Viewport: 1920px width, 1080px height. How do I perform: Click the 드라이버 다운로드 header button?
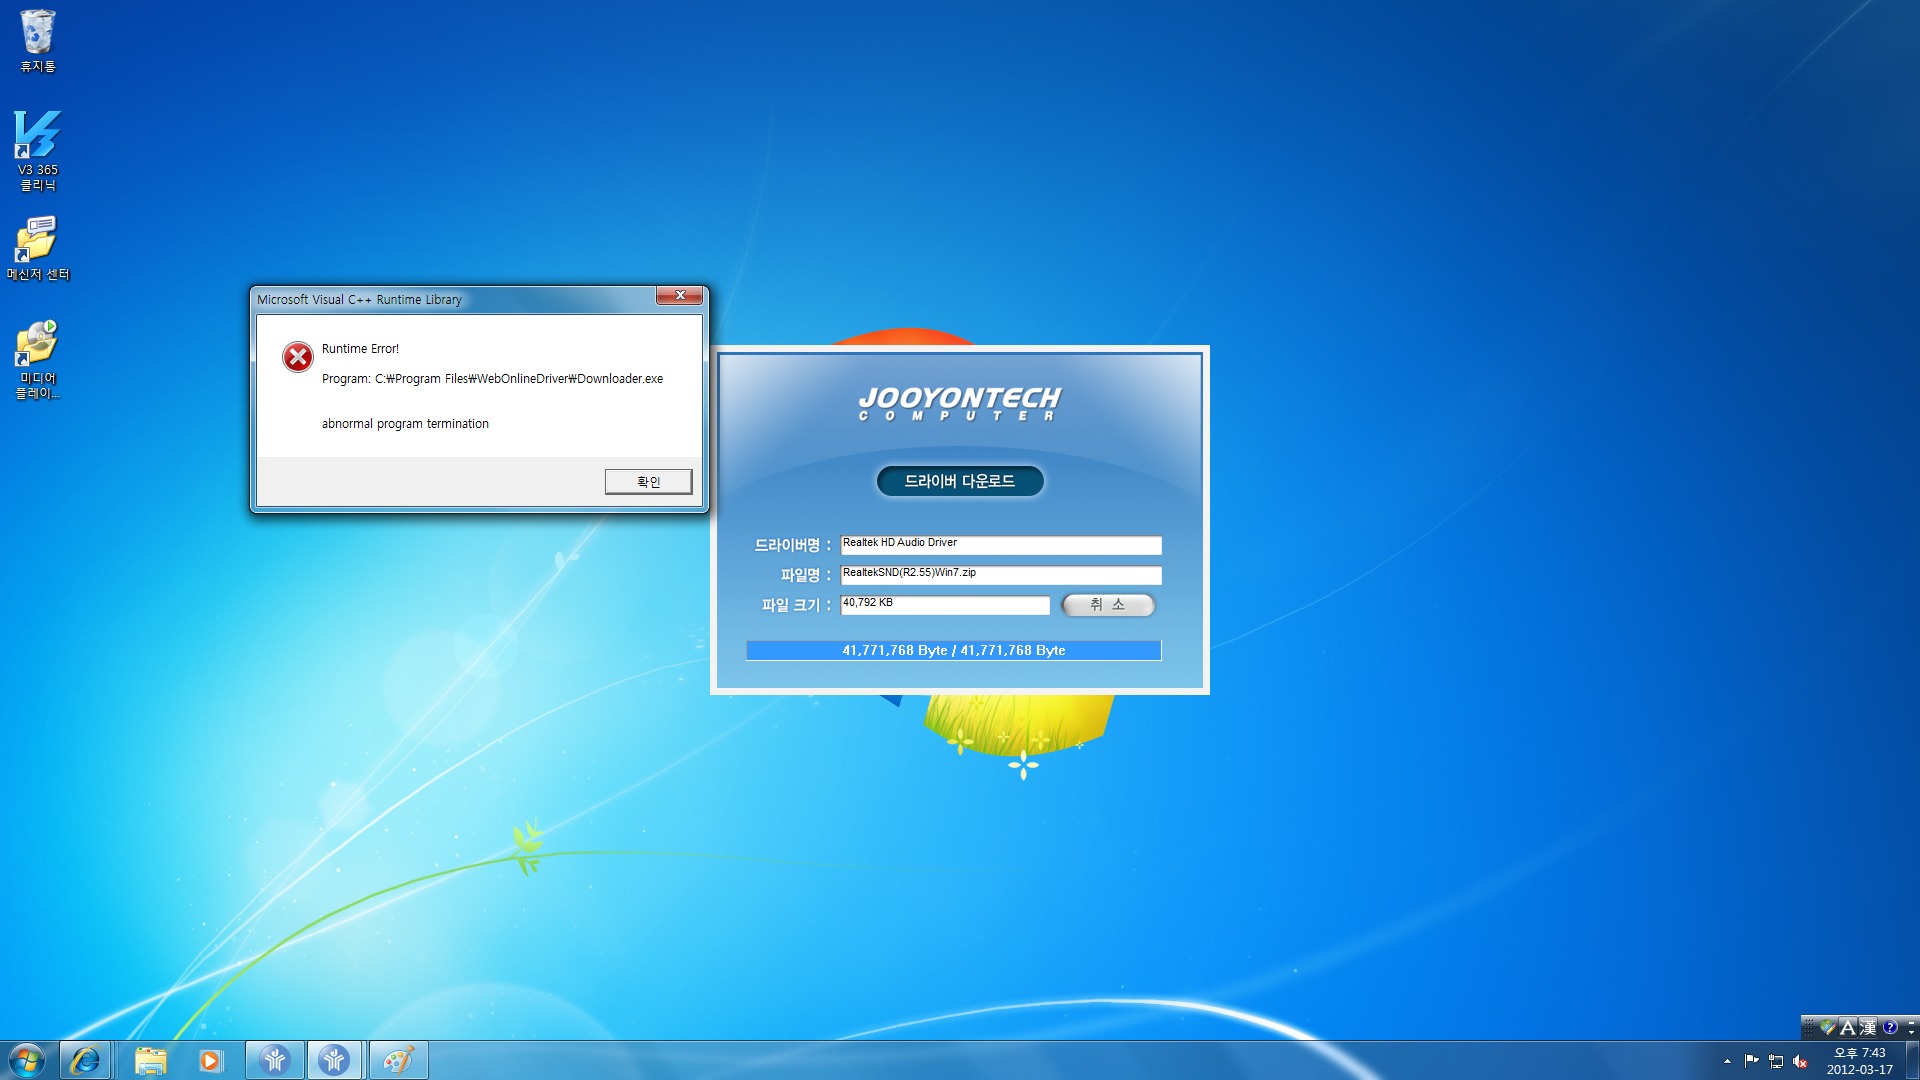(960, 481)
